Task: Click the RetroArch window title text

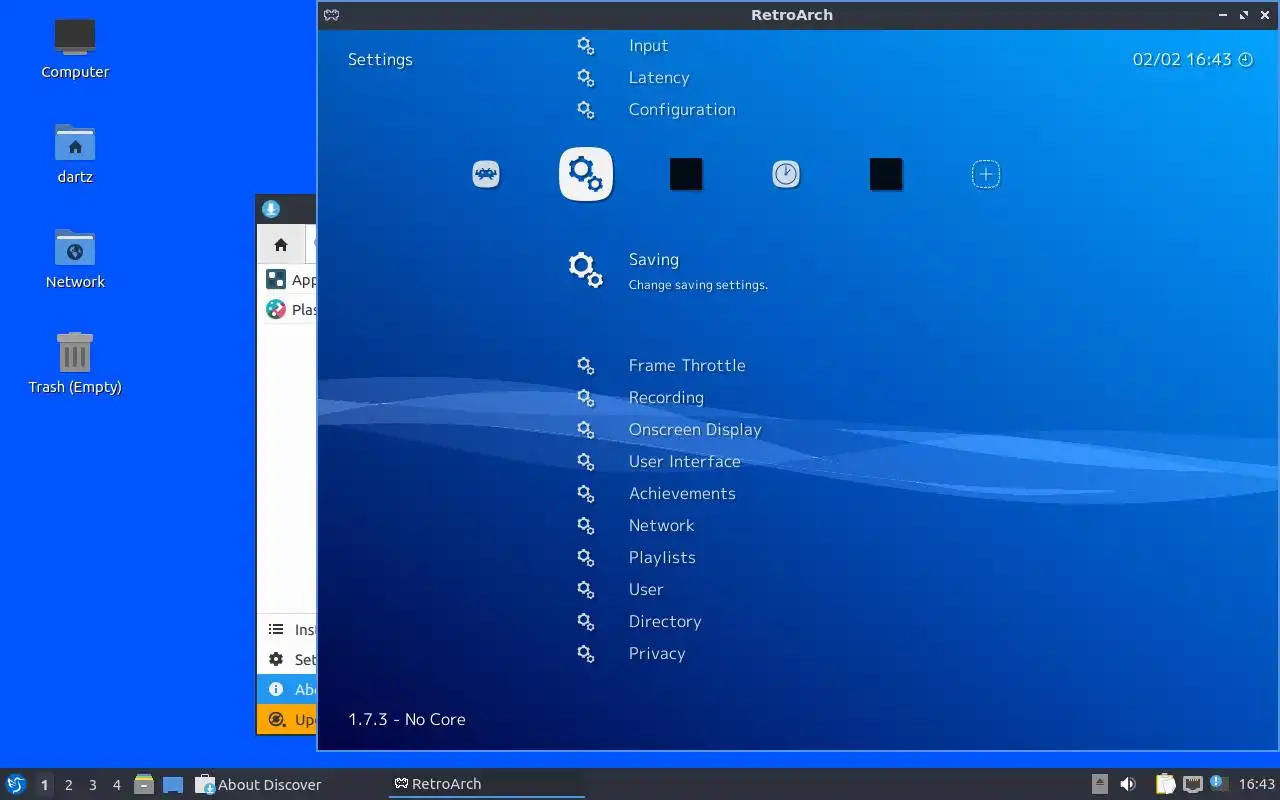Action: tap(792, 15)
